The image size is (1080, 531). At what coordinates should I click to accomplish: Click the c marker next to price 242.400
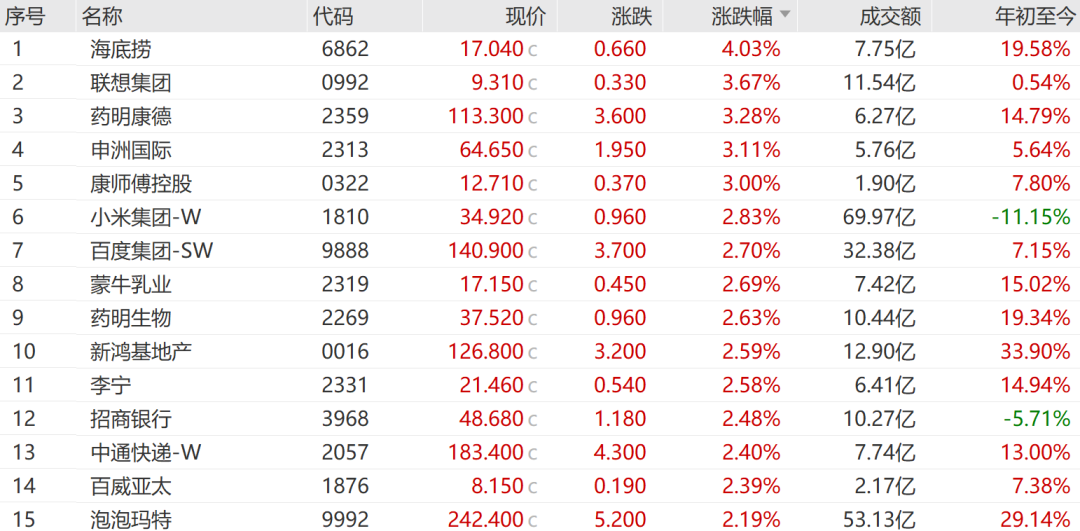coord(533,521)
